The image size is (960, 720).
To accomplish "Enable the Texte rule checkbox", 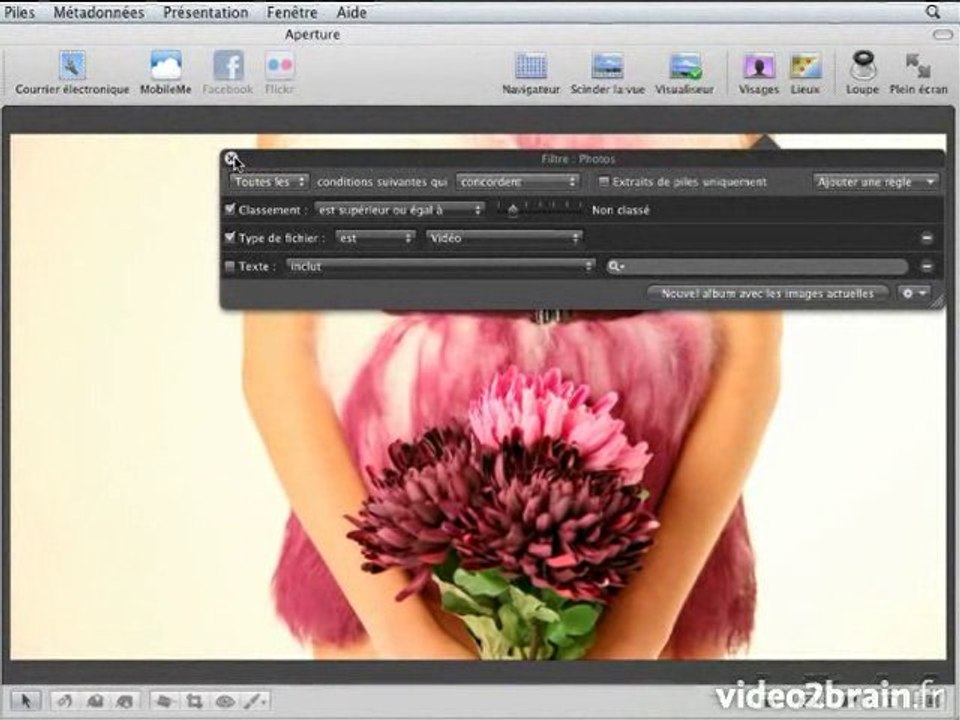I will pos(230,266).
